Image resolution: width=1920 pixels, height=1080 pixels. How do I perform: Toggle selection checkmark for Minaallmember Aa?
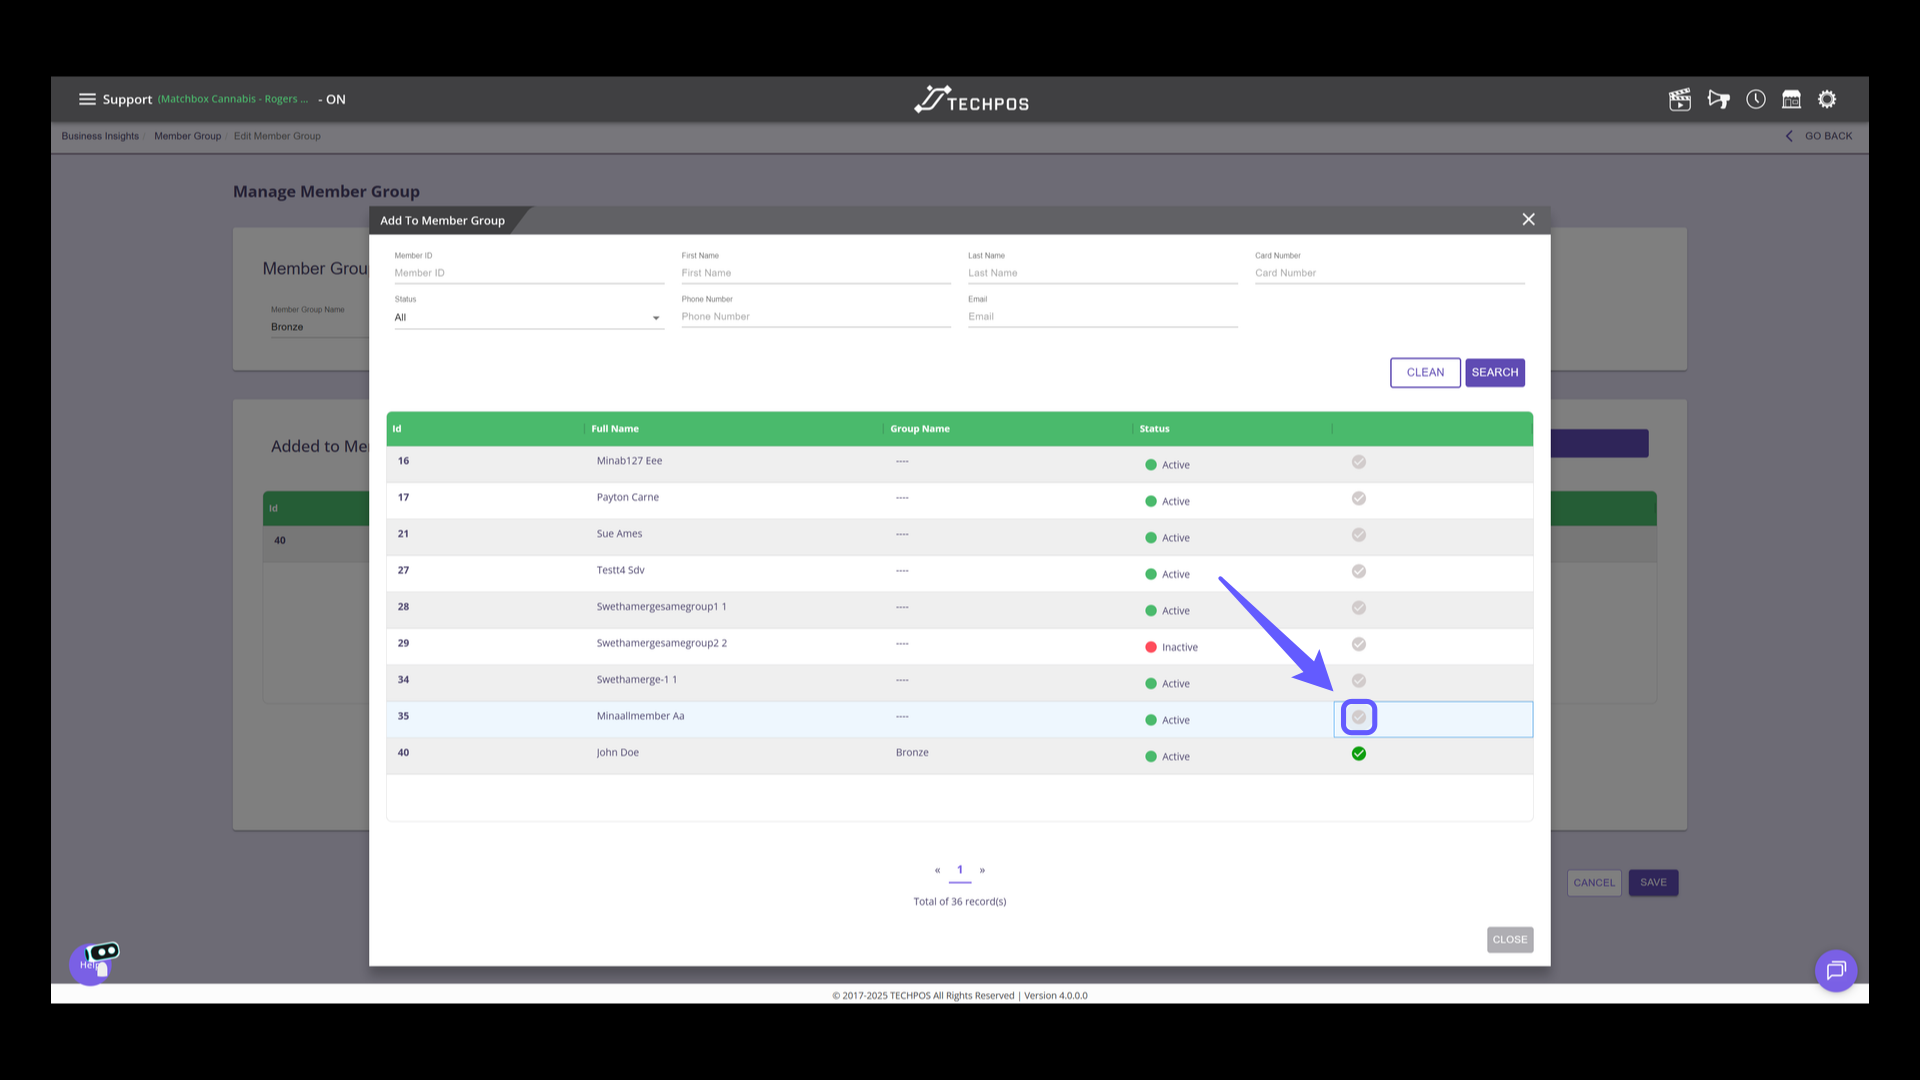pyautogui.click(x=1359, y=717)
